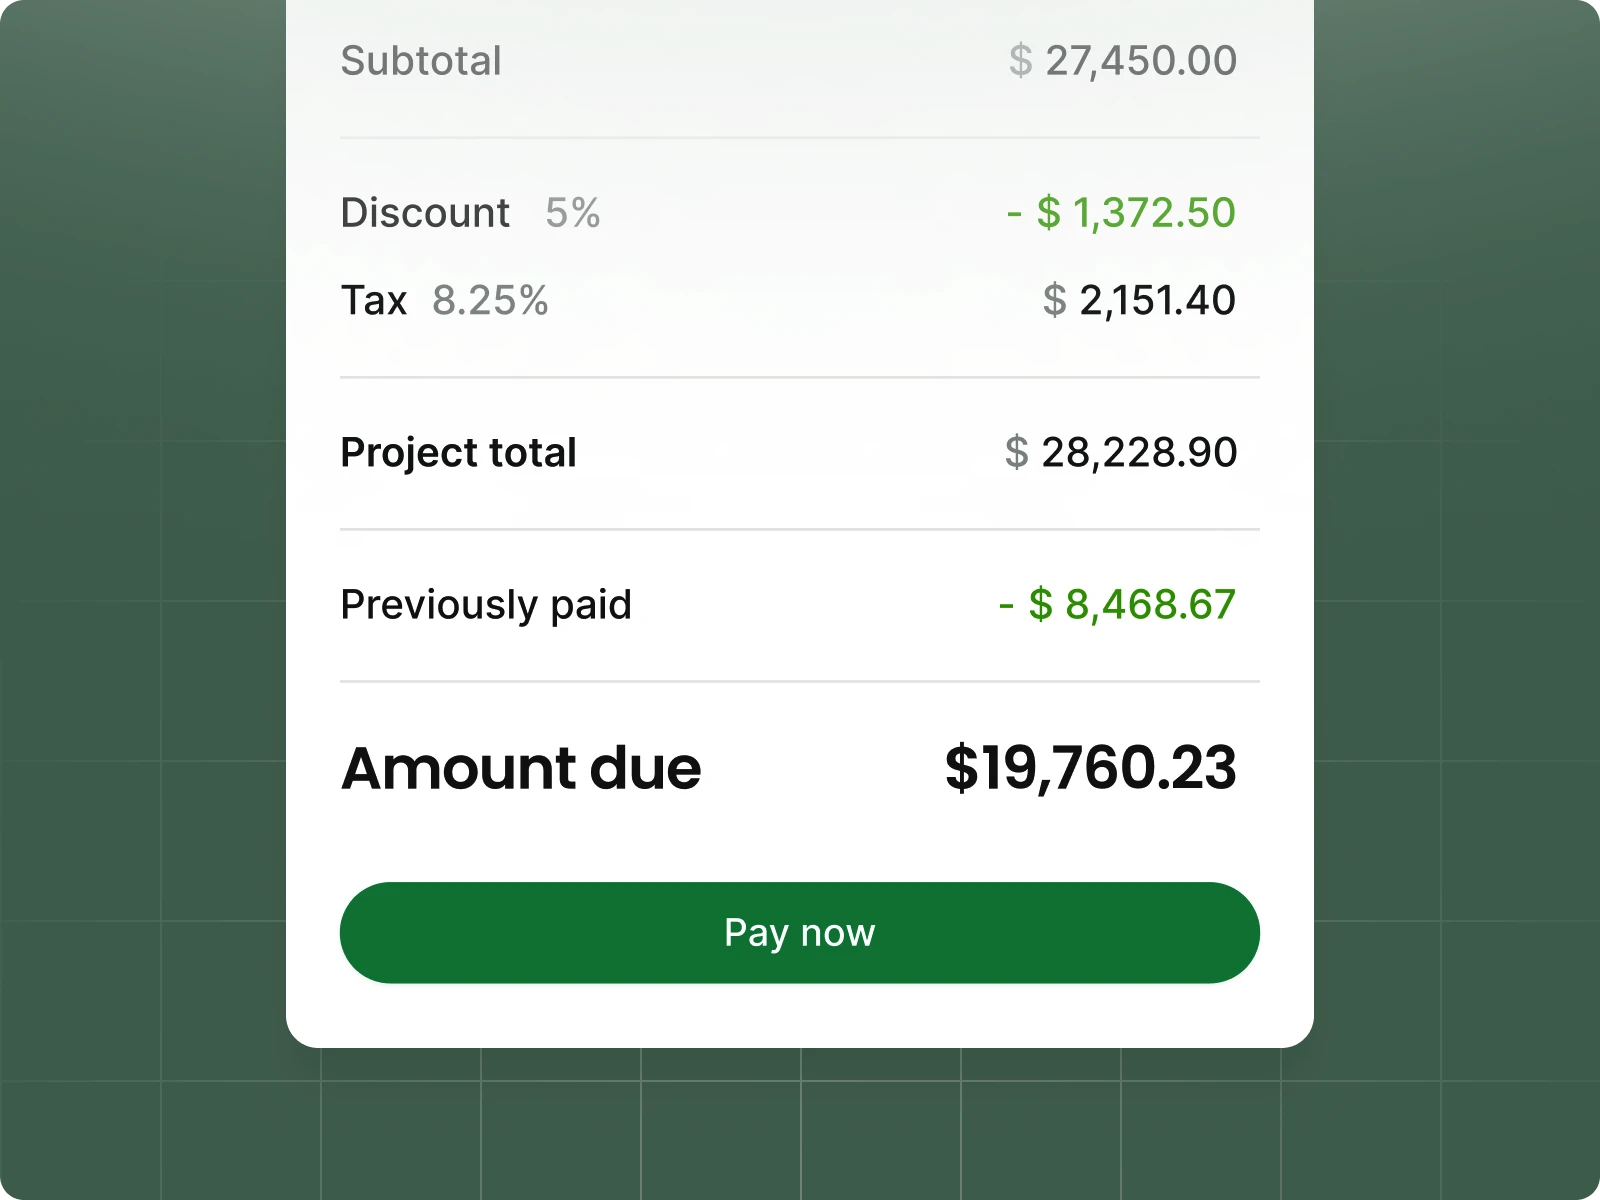Click the Project total label
The height and width of the screenshot is (1200, 1600).
(x=458, y=452)
